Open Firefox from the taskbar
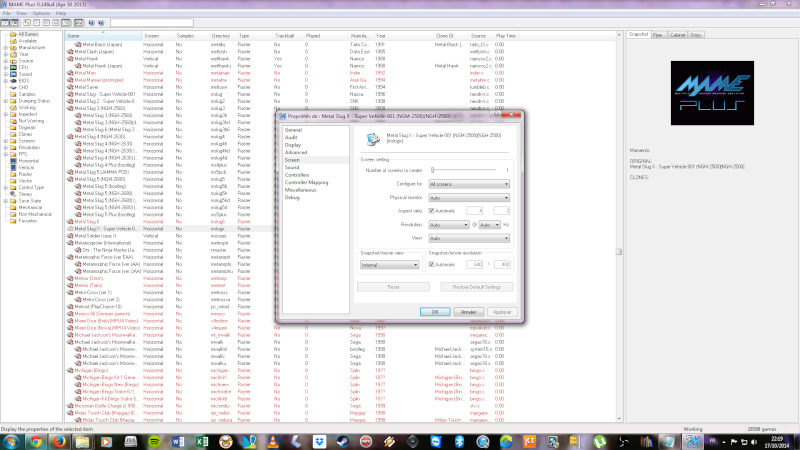 (x=59, y=442)
